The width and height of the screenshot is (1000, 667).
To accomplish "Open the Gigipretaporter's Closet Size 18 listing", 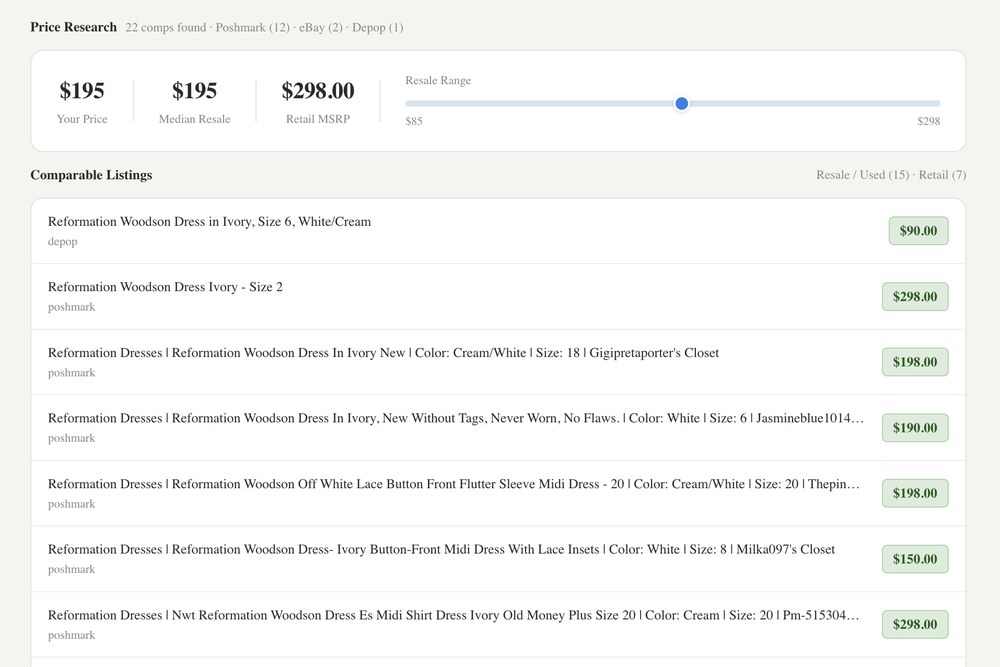I will coord(498,362).
